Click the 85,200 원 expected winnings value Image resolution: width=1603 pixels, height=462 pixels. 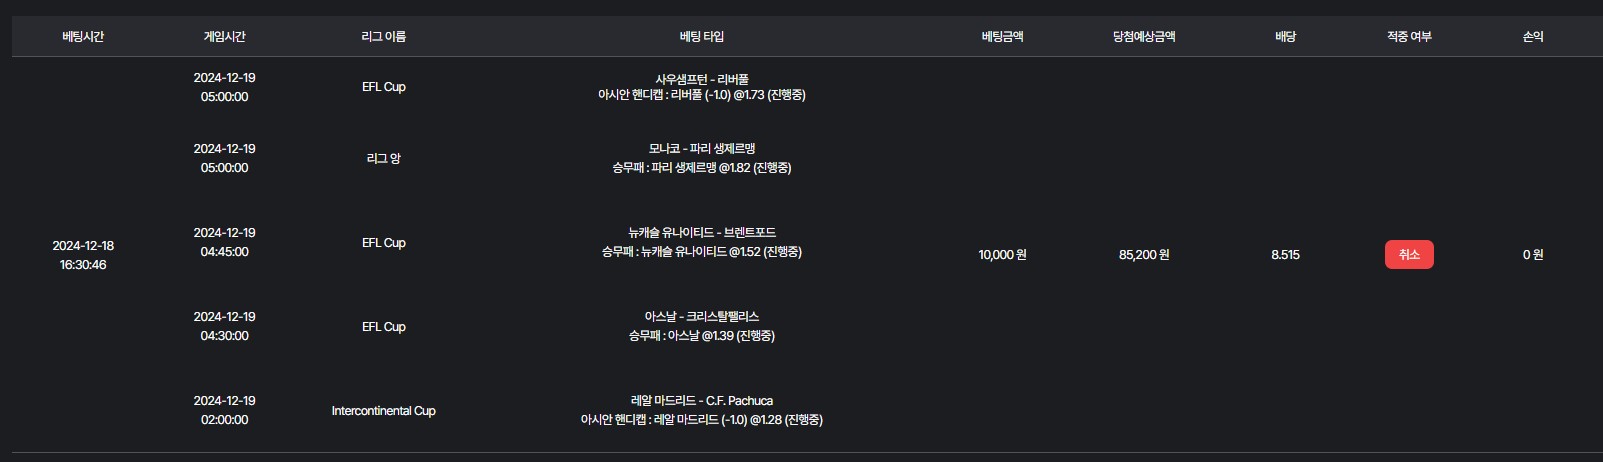coord(1143,255)
